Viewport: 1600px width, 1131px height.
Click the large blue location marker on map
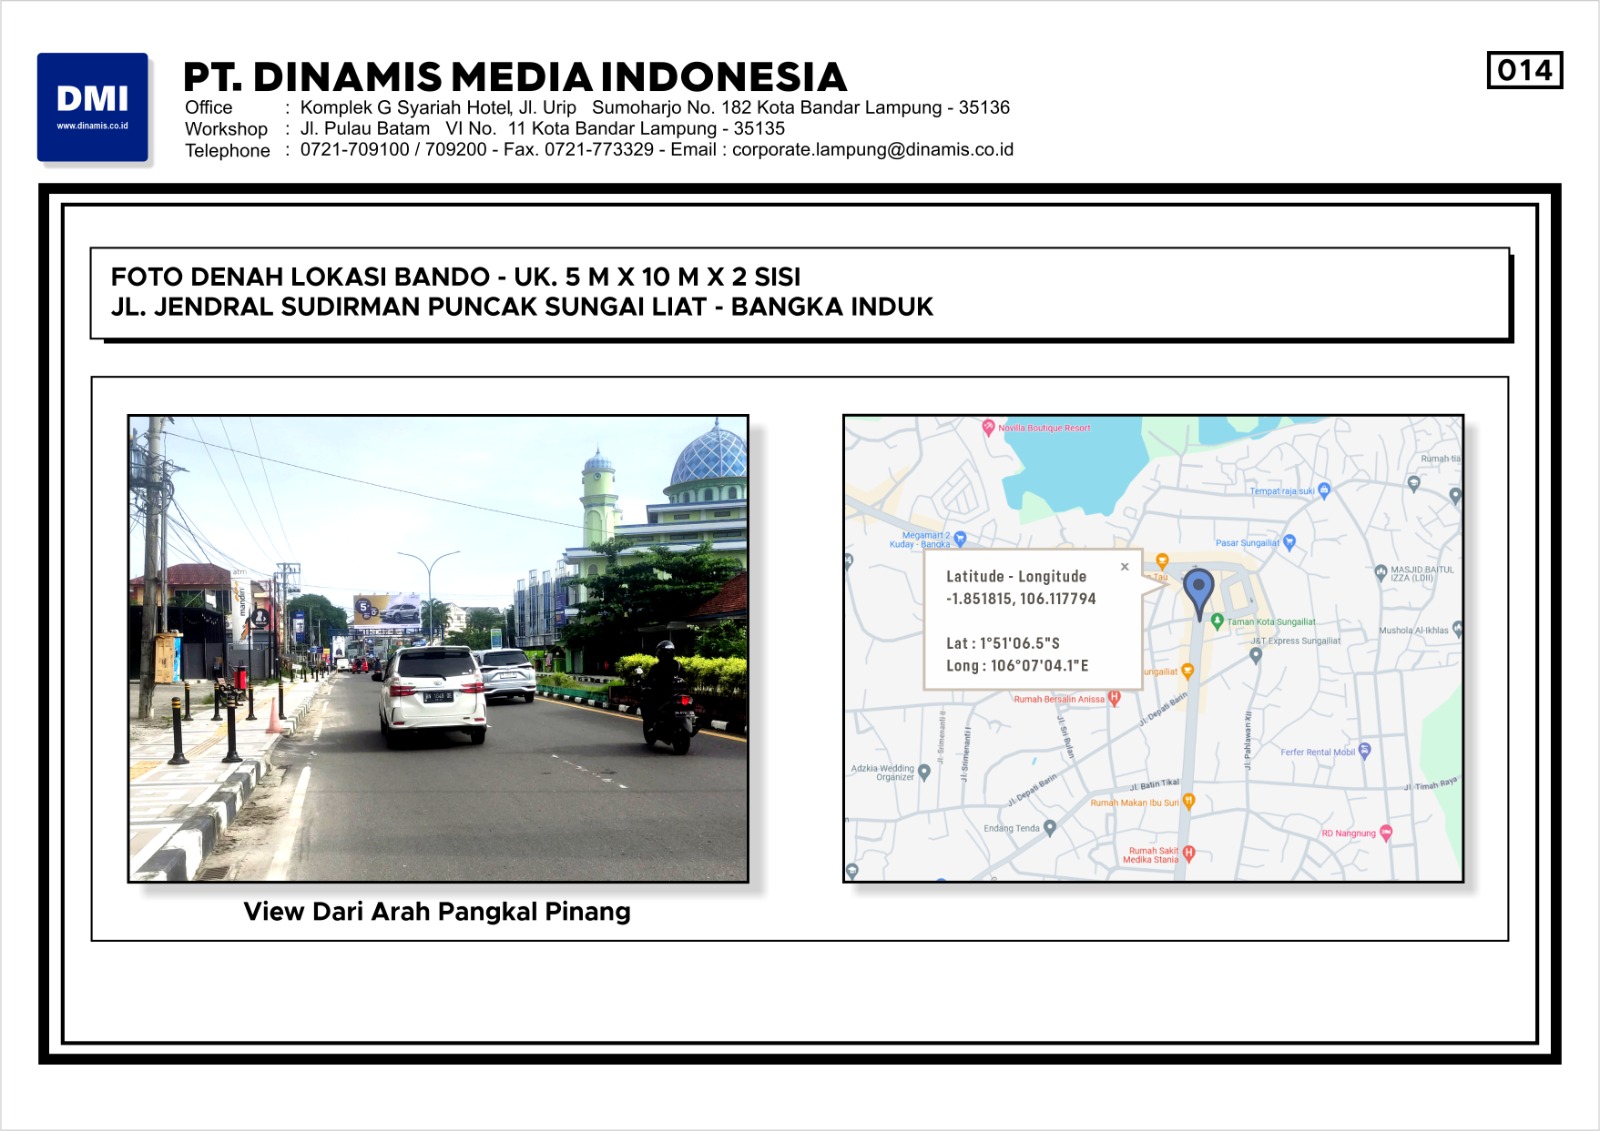1198,593
